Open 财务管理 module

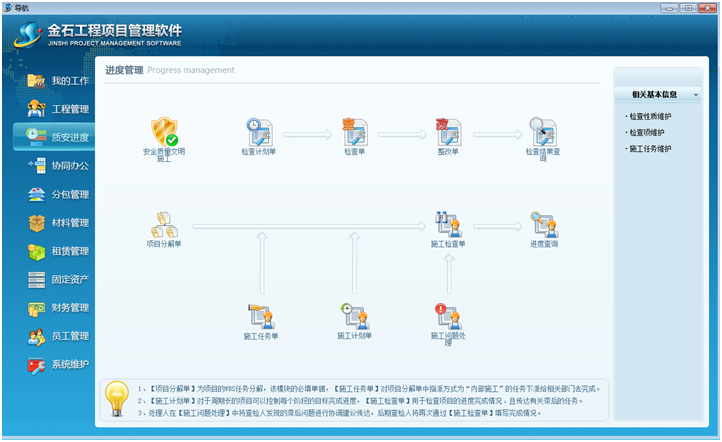pos(58,308)
